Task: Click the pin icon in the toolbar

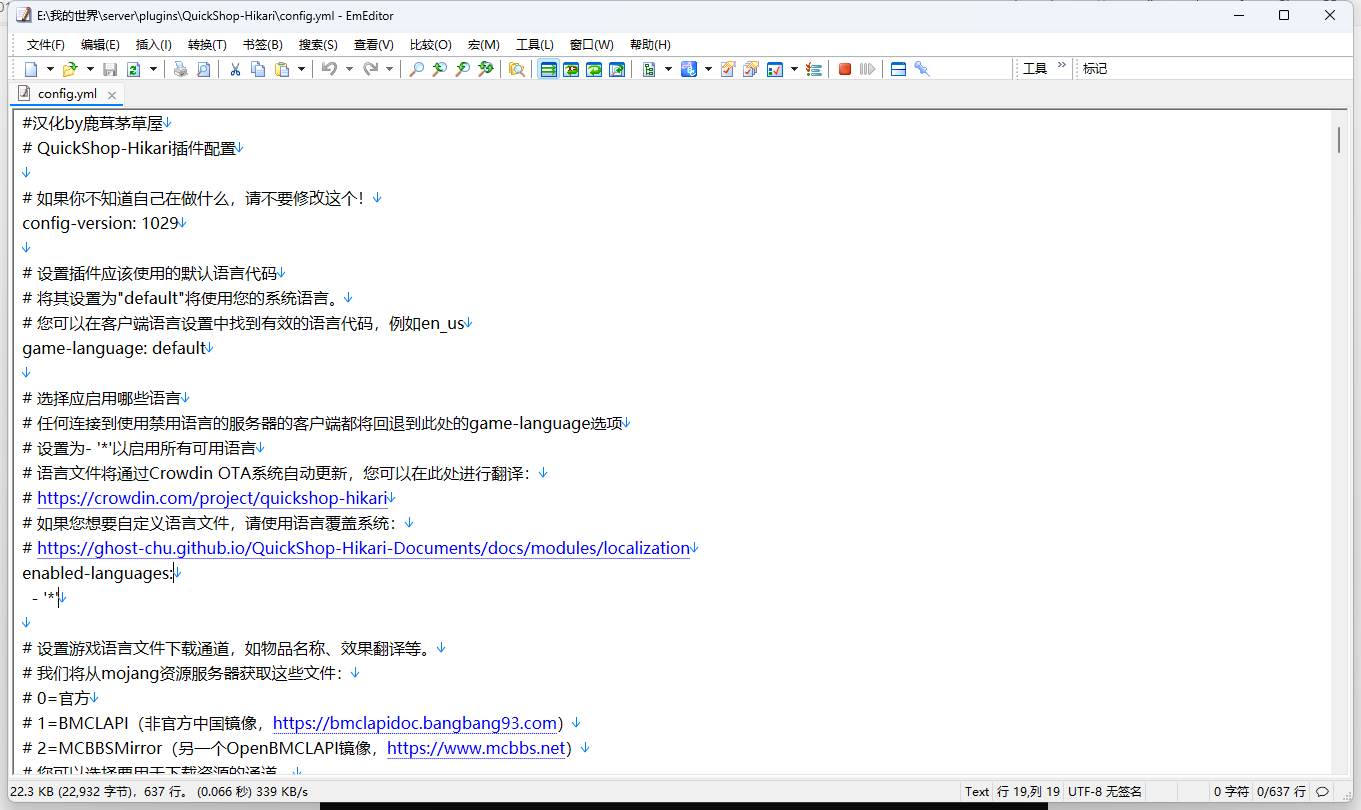Action: 922,69
